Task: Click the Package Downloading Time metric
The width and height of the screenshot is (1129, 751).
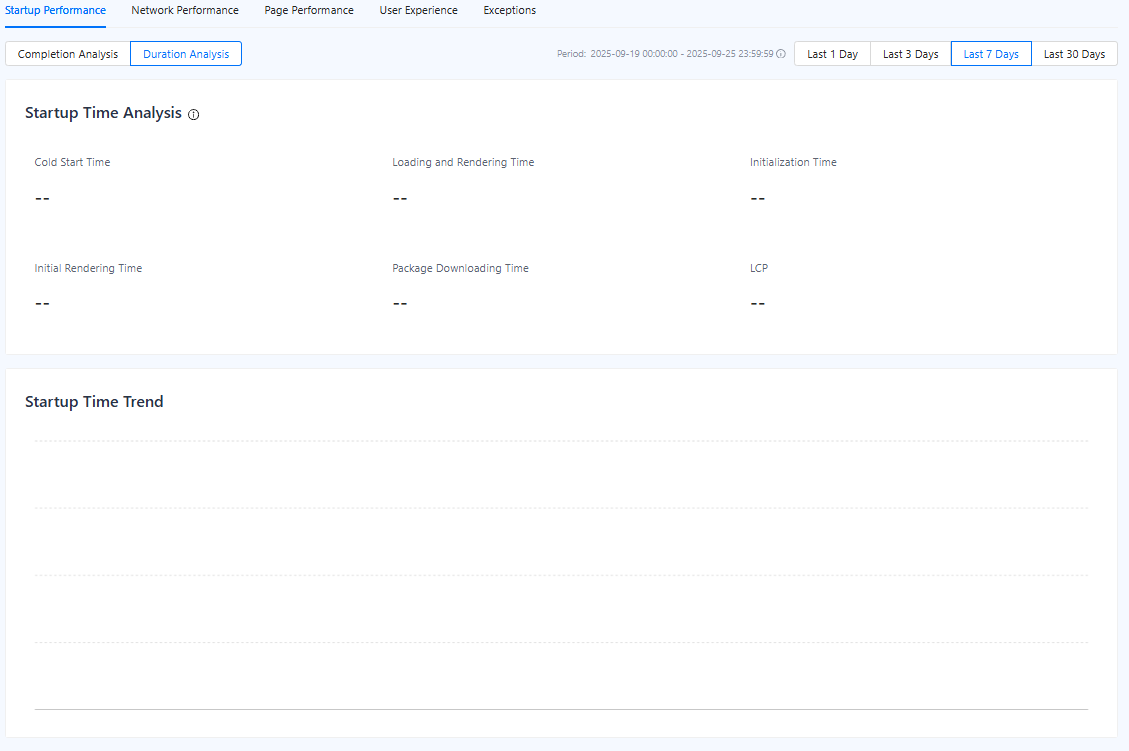Action: (x=460, y=269)
